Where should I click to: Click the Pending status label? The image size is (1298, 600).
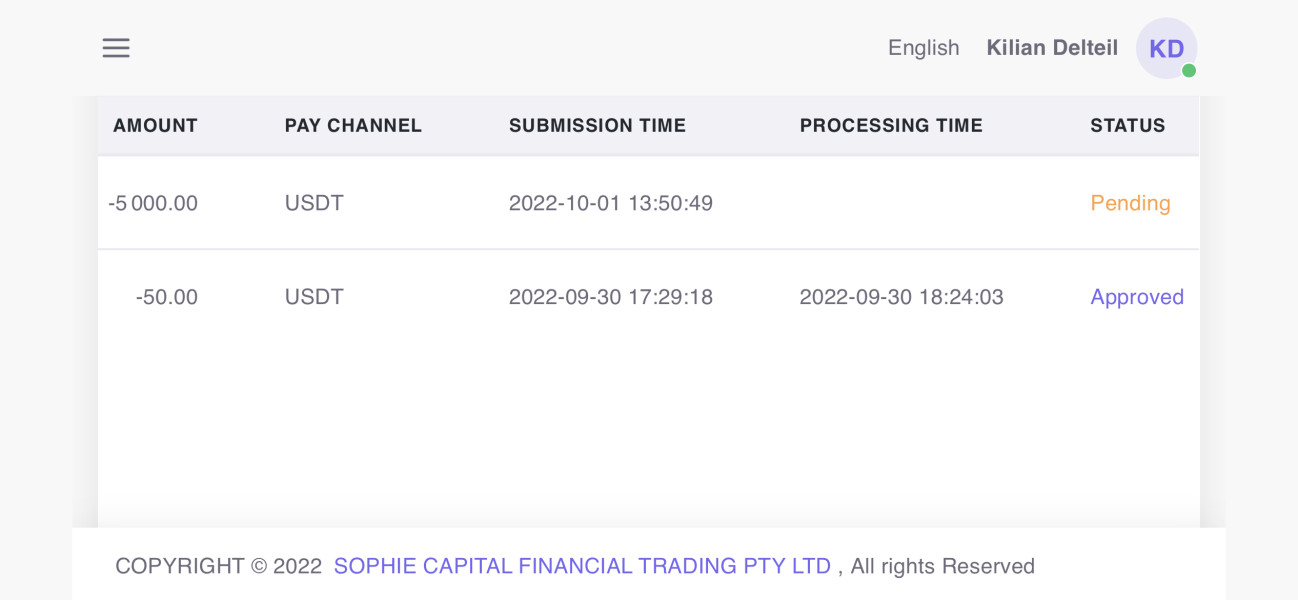pos(1130,203)
